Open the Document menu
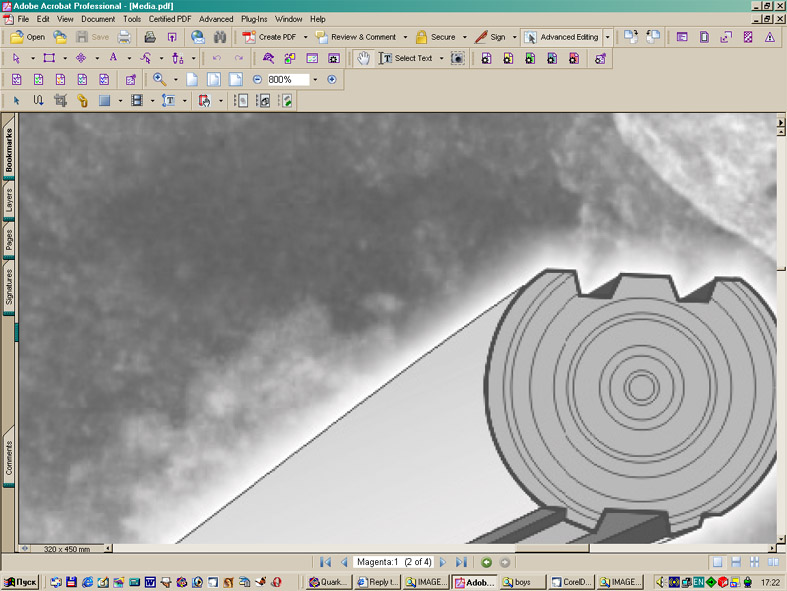This screenshot has height=591, width=787. 98,19
